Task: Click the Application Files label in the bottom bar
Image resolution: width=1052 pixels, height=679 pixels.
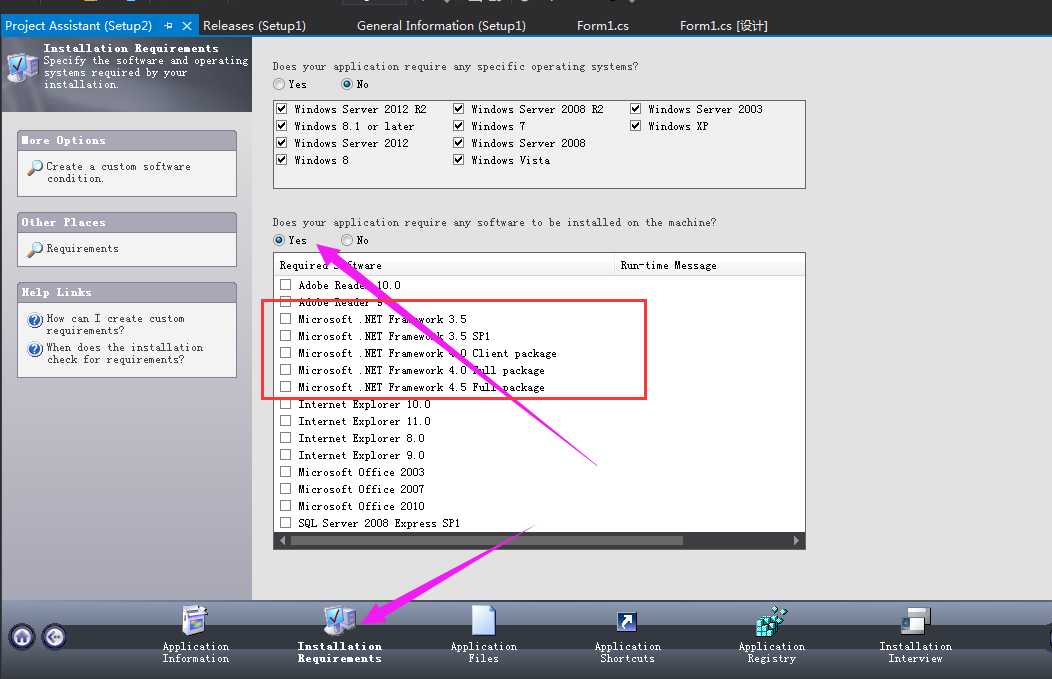Action: [x=484, y=652]
